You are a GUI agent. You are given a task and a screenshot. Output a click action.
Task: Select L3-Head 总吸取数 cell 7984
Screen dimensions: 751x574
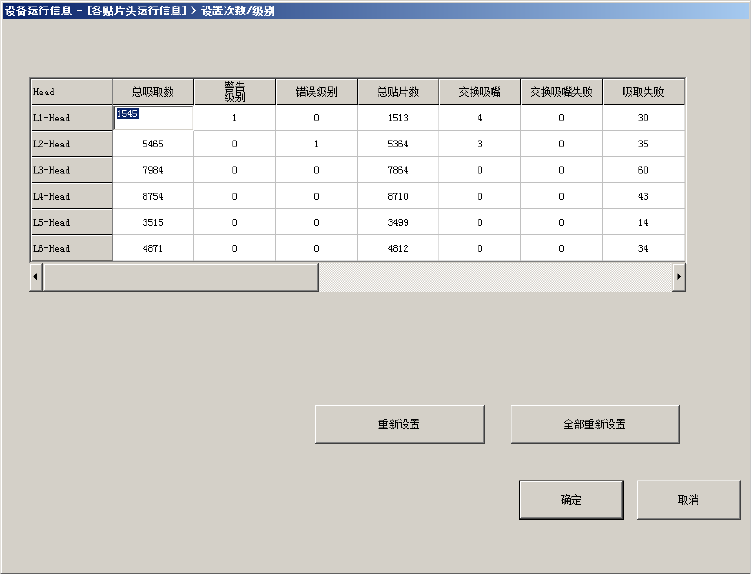tap(153, 170)
